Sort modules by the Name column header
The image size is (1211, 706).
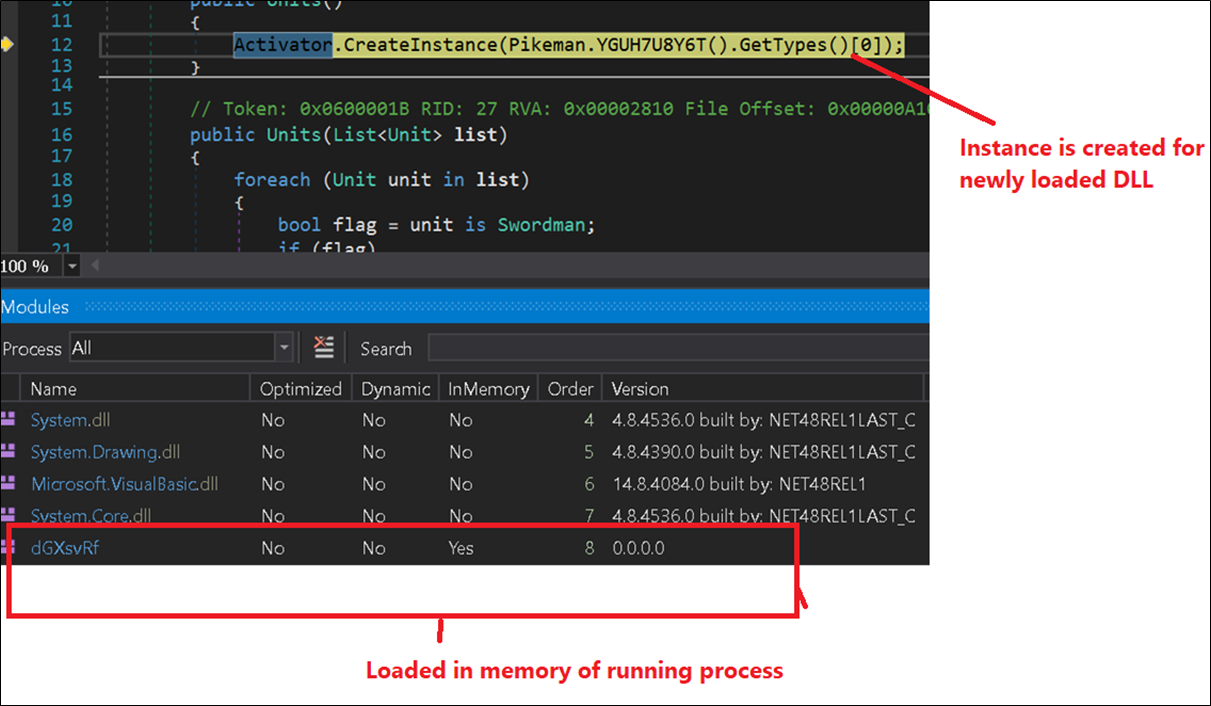(54, 389)
